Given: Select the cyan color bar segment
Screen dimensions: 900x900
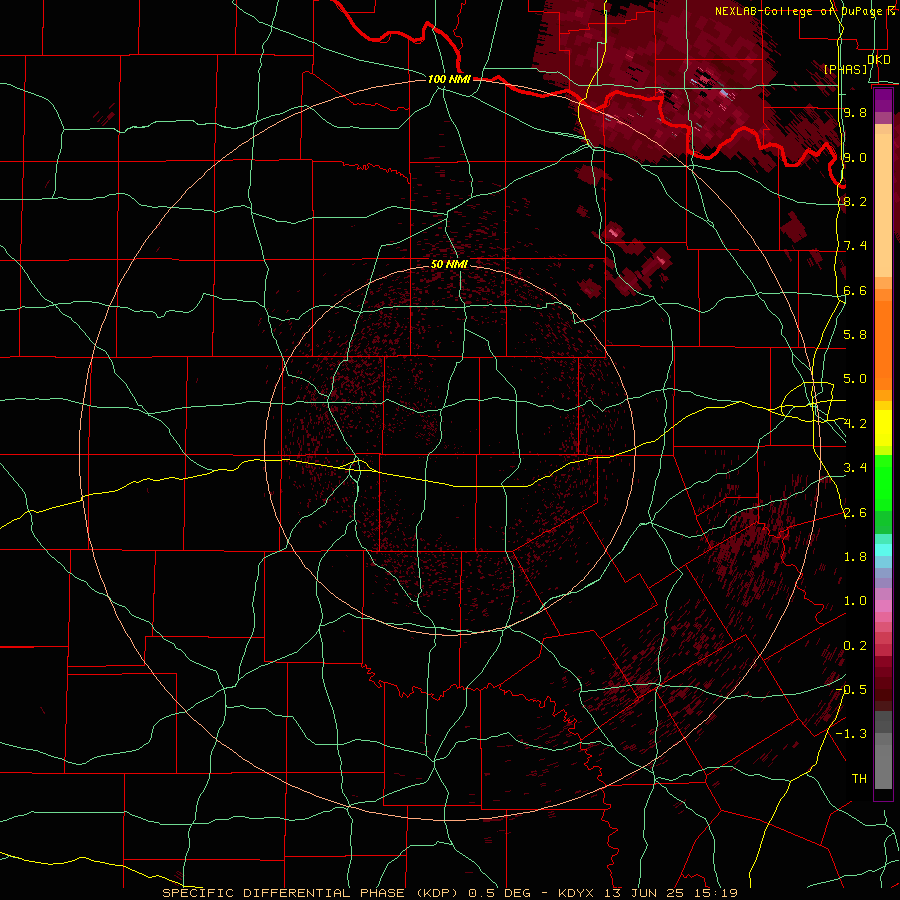Looking at the screenshot, I should (x=883, y=550).
